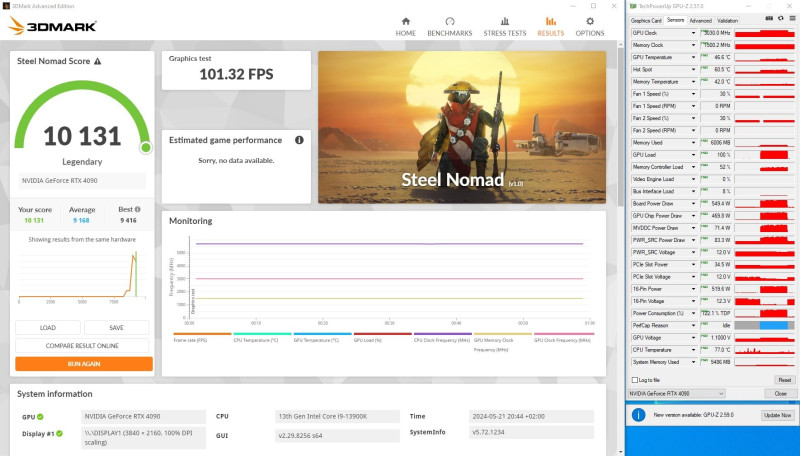The height and width of the screenshot is (456, 800).
Task: Select the Sensors tab in GPU-Z
Action: [675, 20]
